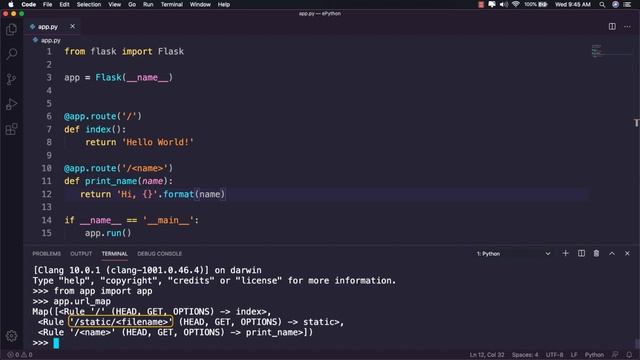Click the feedback icon in status bar
The height and width of the screenshot is (360, 640).
[x=615, y=355]
